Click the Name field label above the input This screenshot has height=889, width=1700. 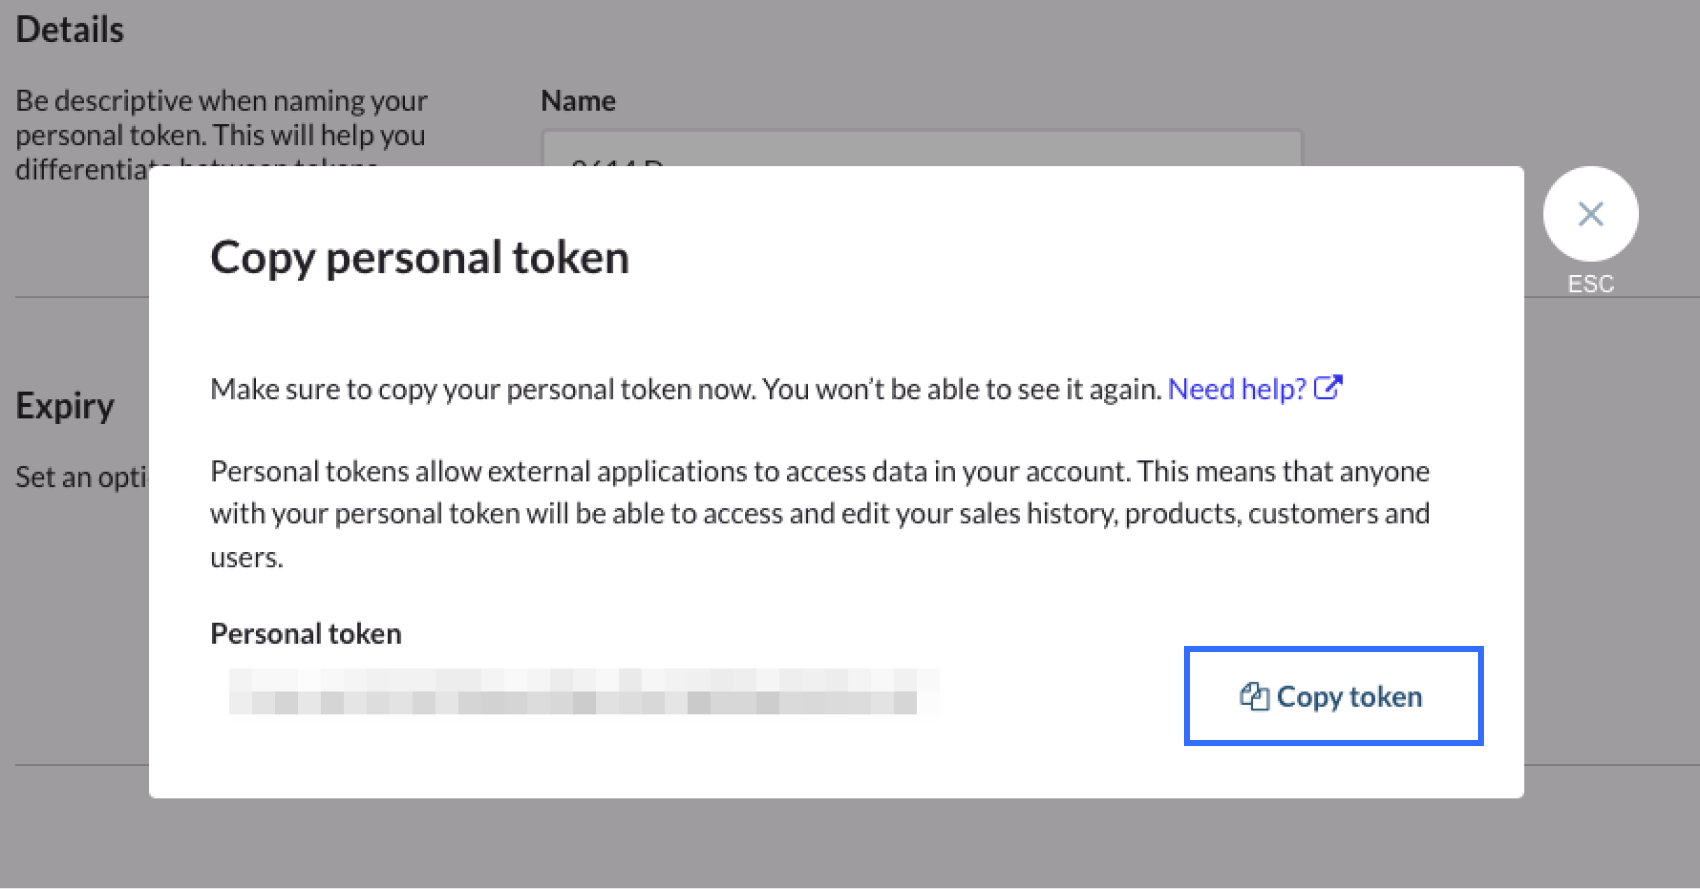(578, 100)
